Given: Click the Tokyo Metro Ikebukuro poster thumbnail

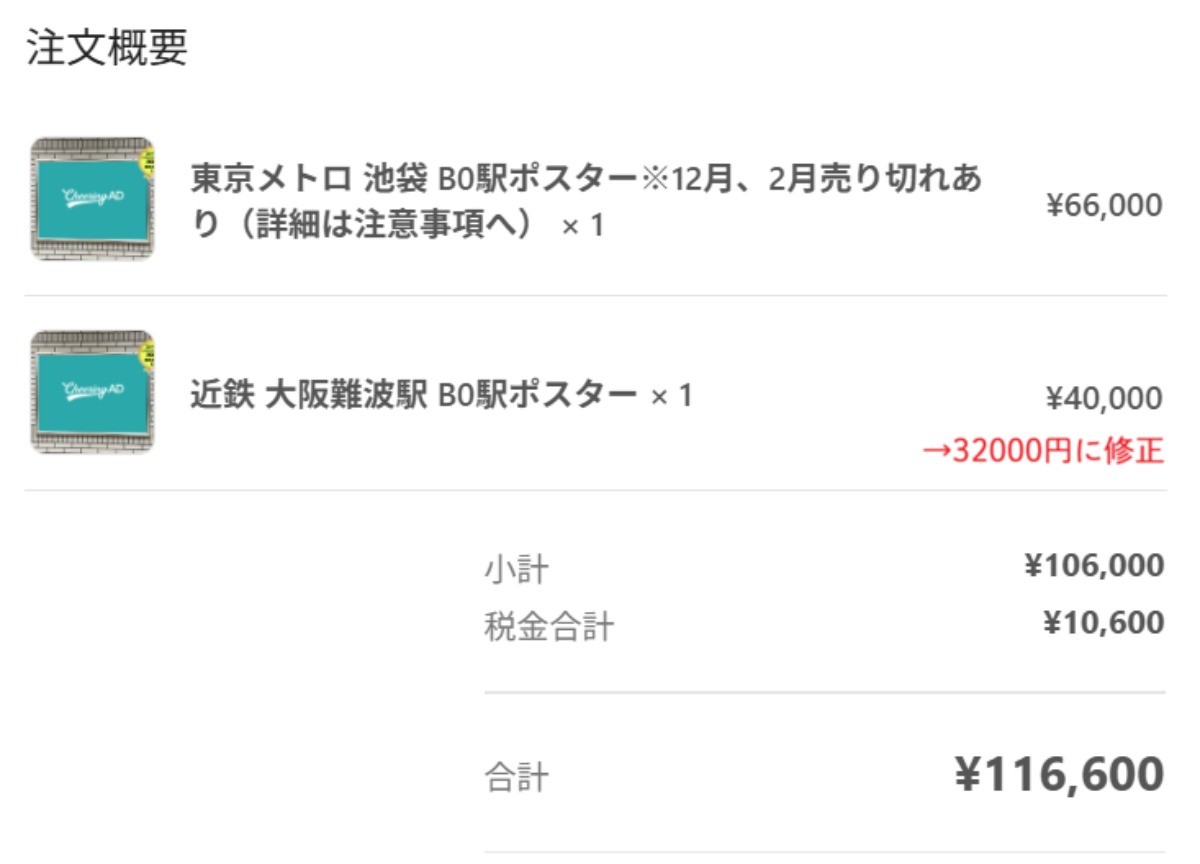Looking at the screenshot, I should tap(92, 200).
